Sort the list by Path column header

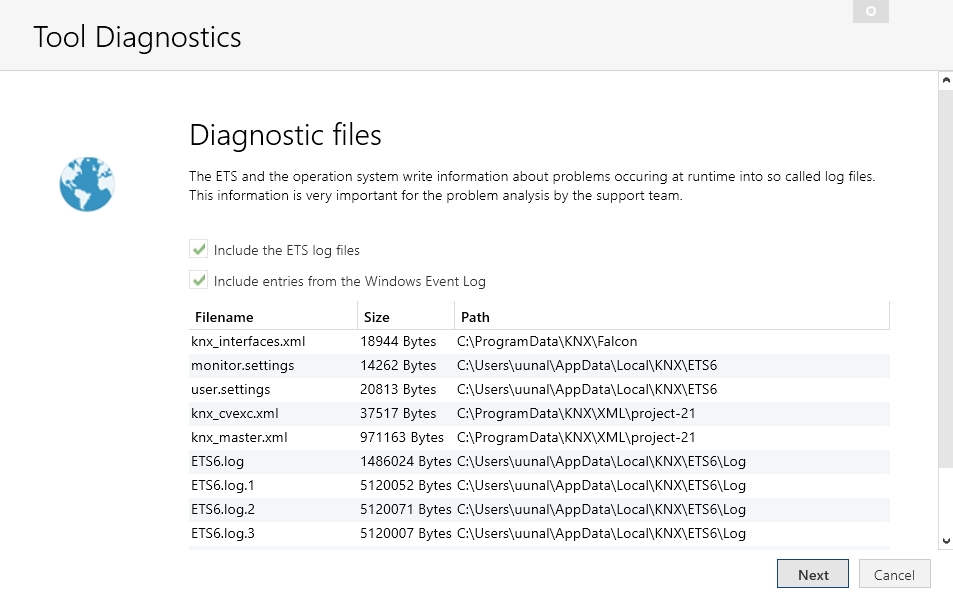point(672,317)
